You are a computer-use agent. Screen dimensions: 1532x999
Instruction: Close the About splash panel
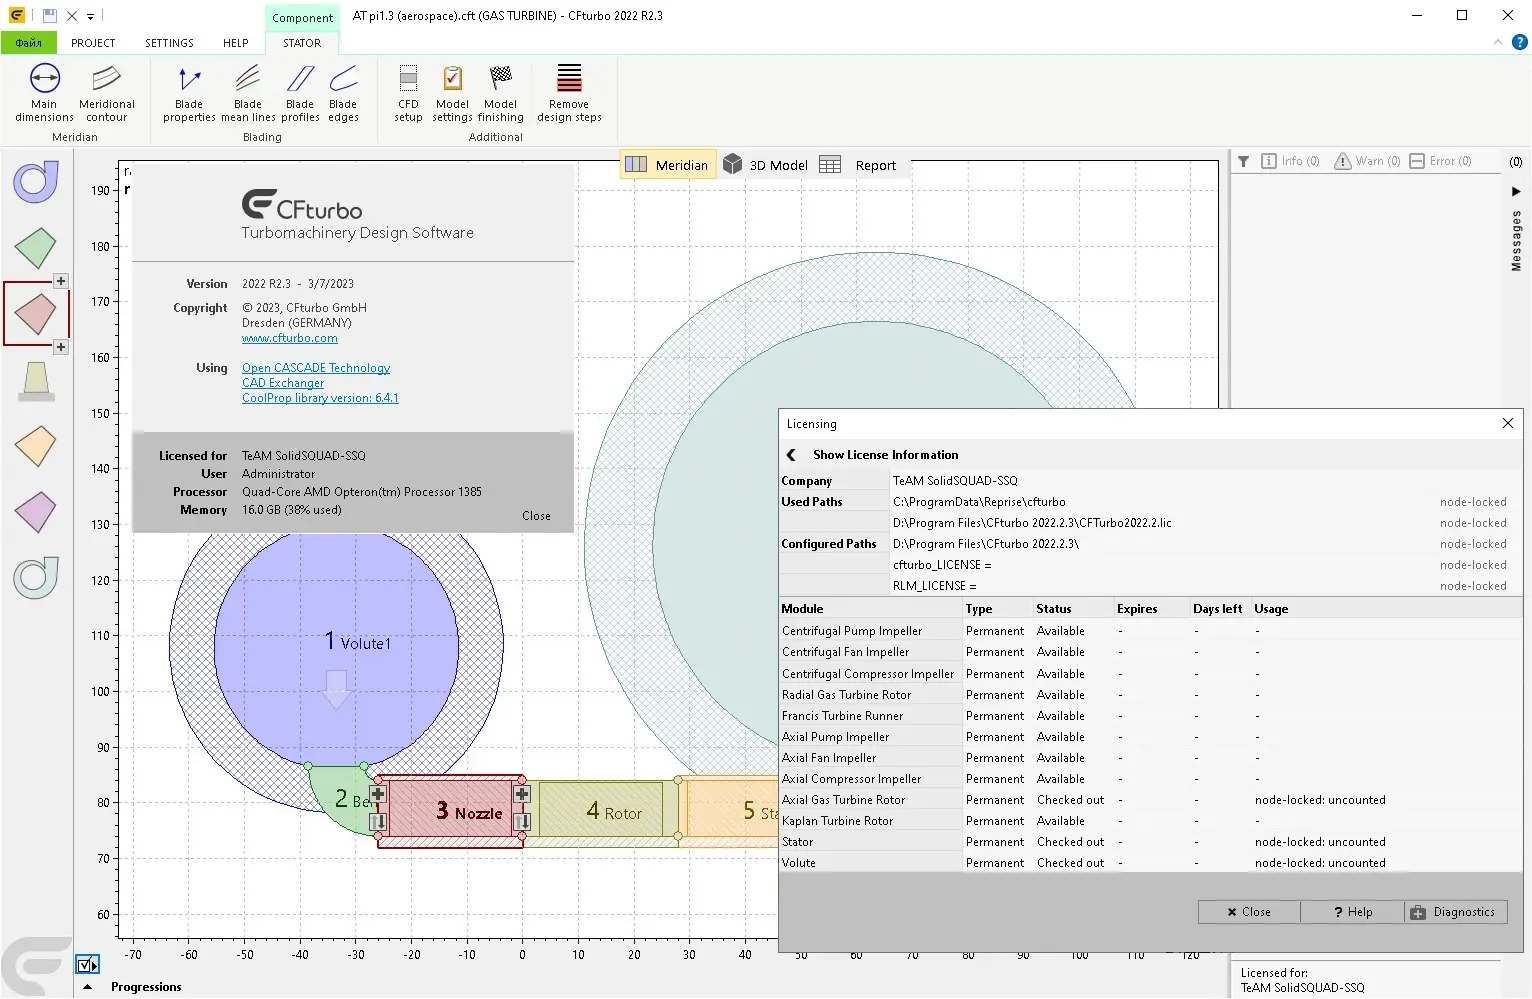pos(536,516)
